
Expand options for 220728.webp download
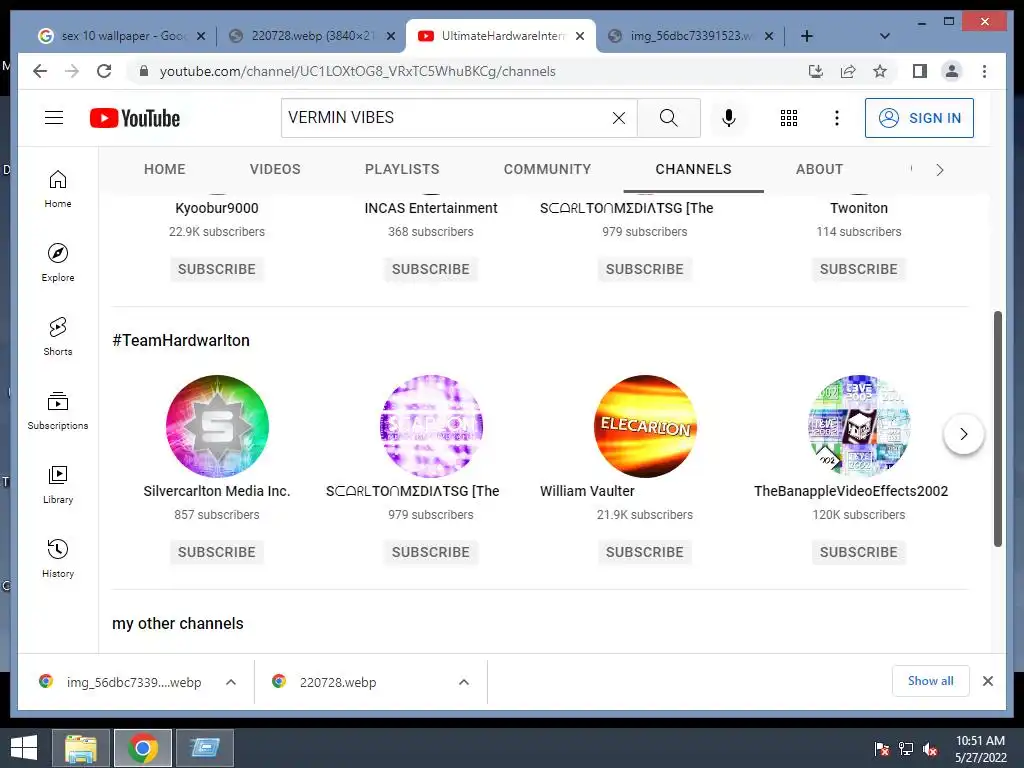(x=464, y=682)
